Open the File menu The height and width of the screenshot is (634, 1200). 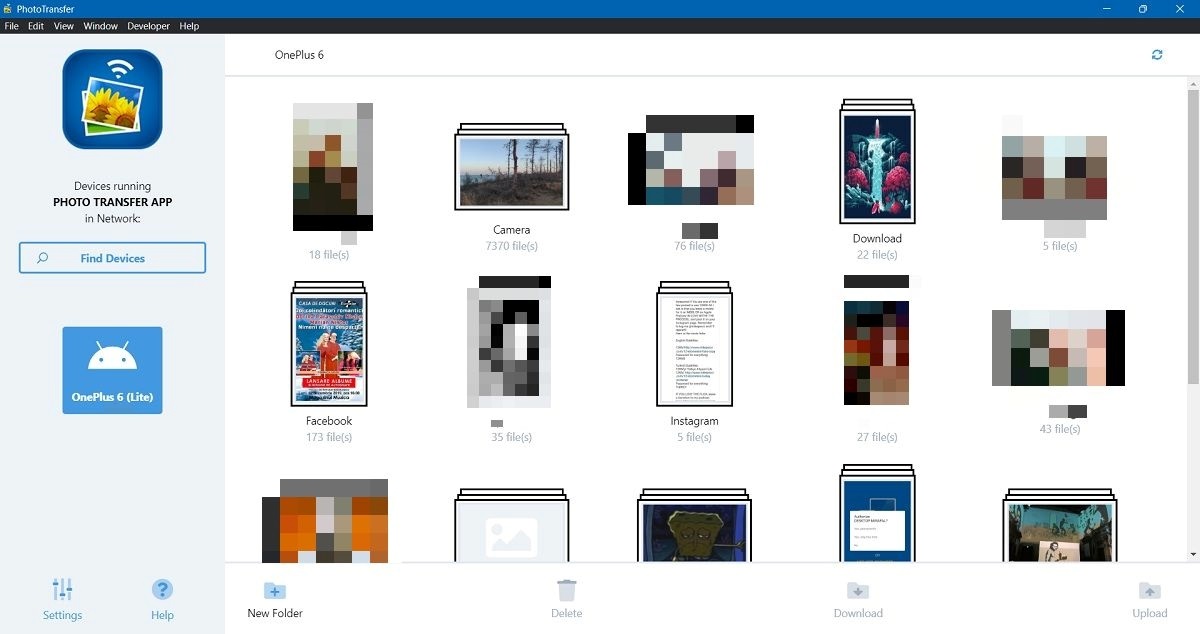coord(11,26)
